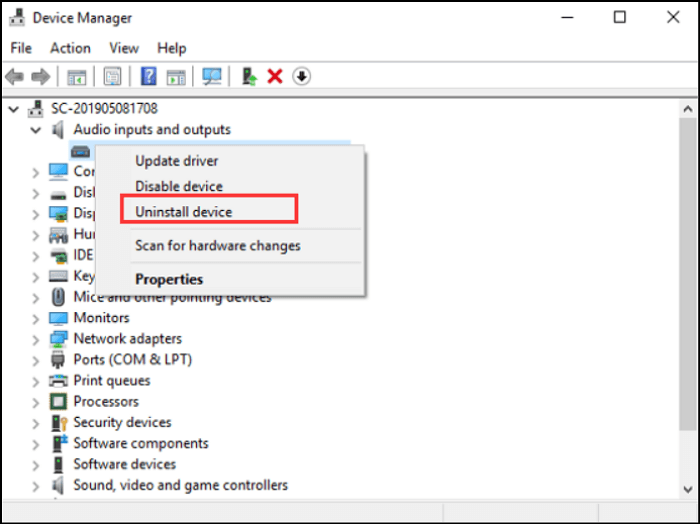Click the blue Help icon in toolbar
This screenshot has width=700, height=524.
pyautogui.click(x=148, y=77)
